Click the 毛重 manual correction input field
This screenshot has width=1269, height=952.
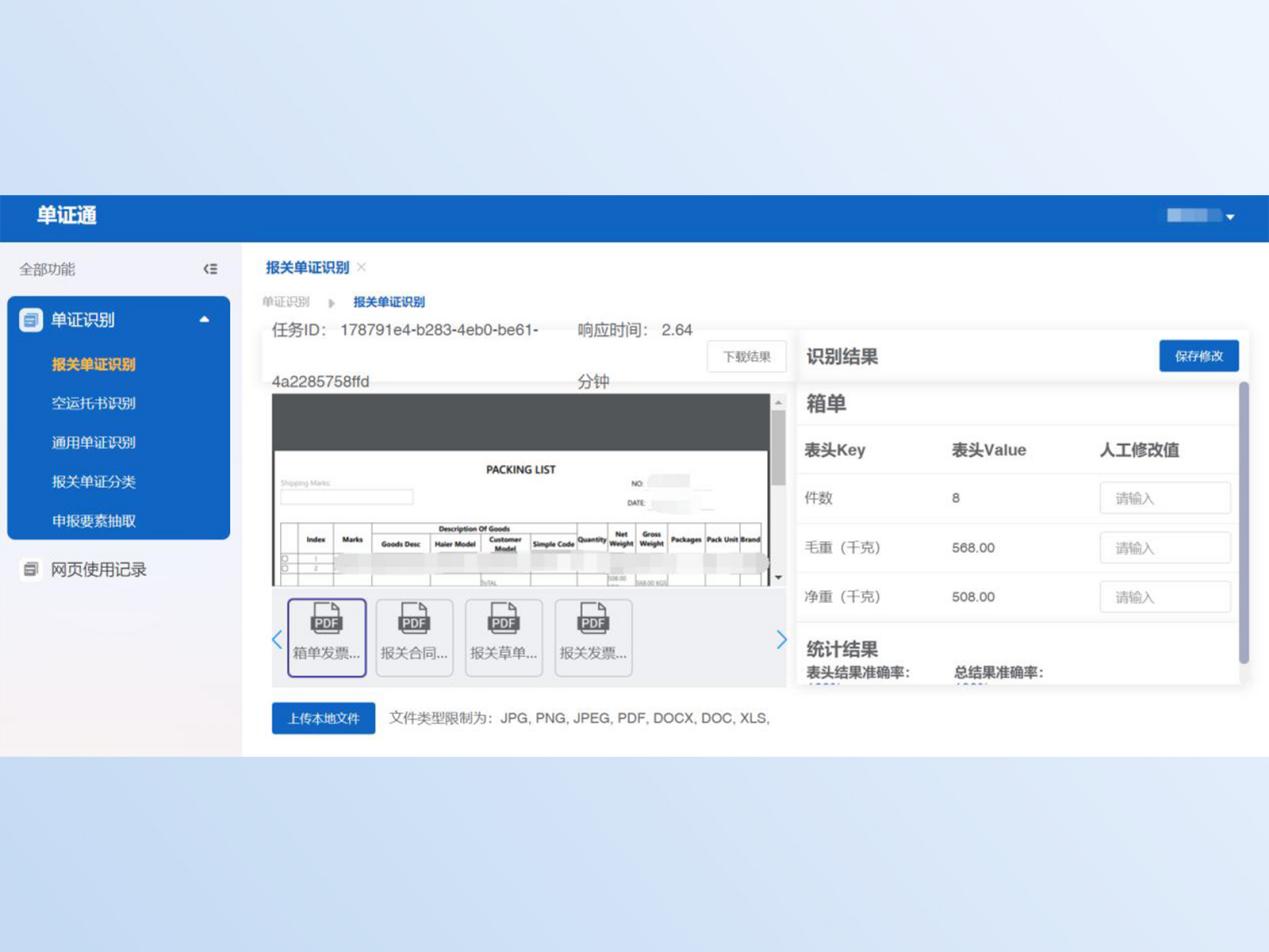click(x=1164, y=548)
